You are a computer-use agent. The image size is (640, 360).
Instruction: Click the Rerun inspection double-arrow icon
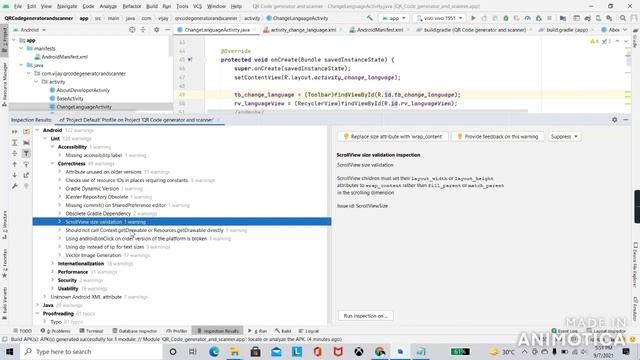click(15, 131)
